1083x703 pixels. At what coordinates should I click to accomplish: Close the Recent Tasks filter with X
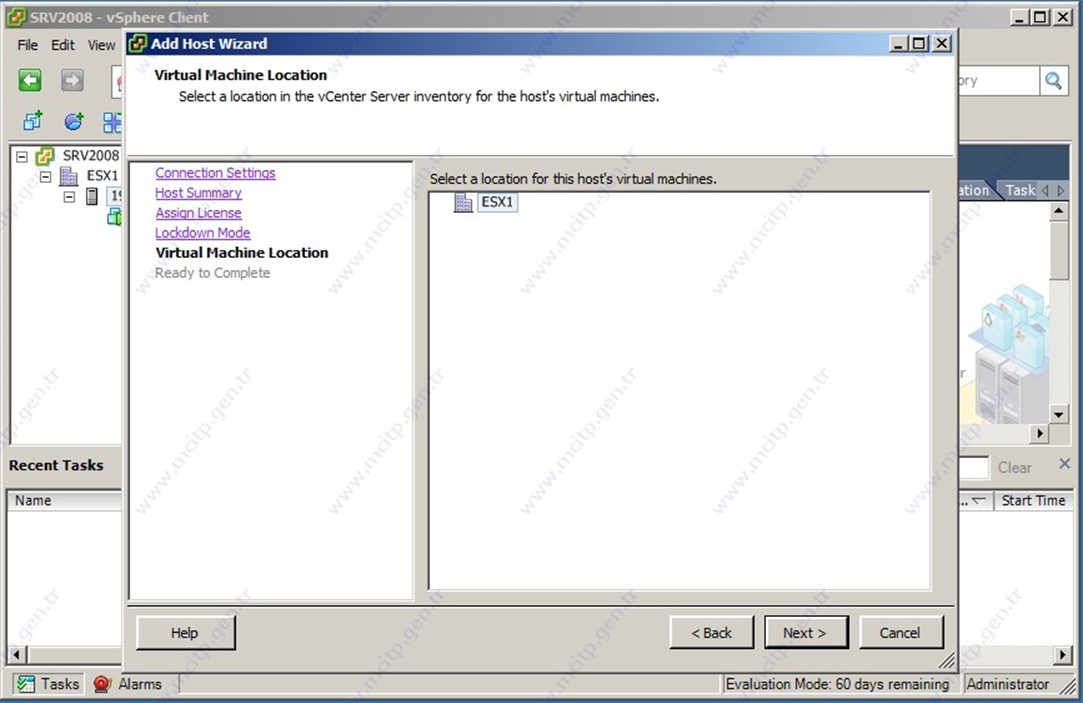(x=1064, y=464)
